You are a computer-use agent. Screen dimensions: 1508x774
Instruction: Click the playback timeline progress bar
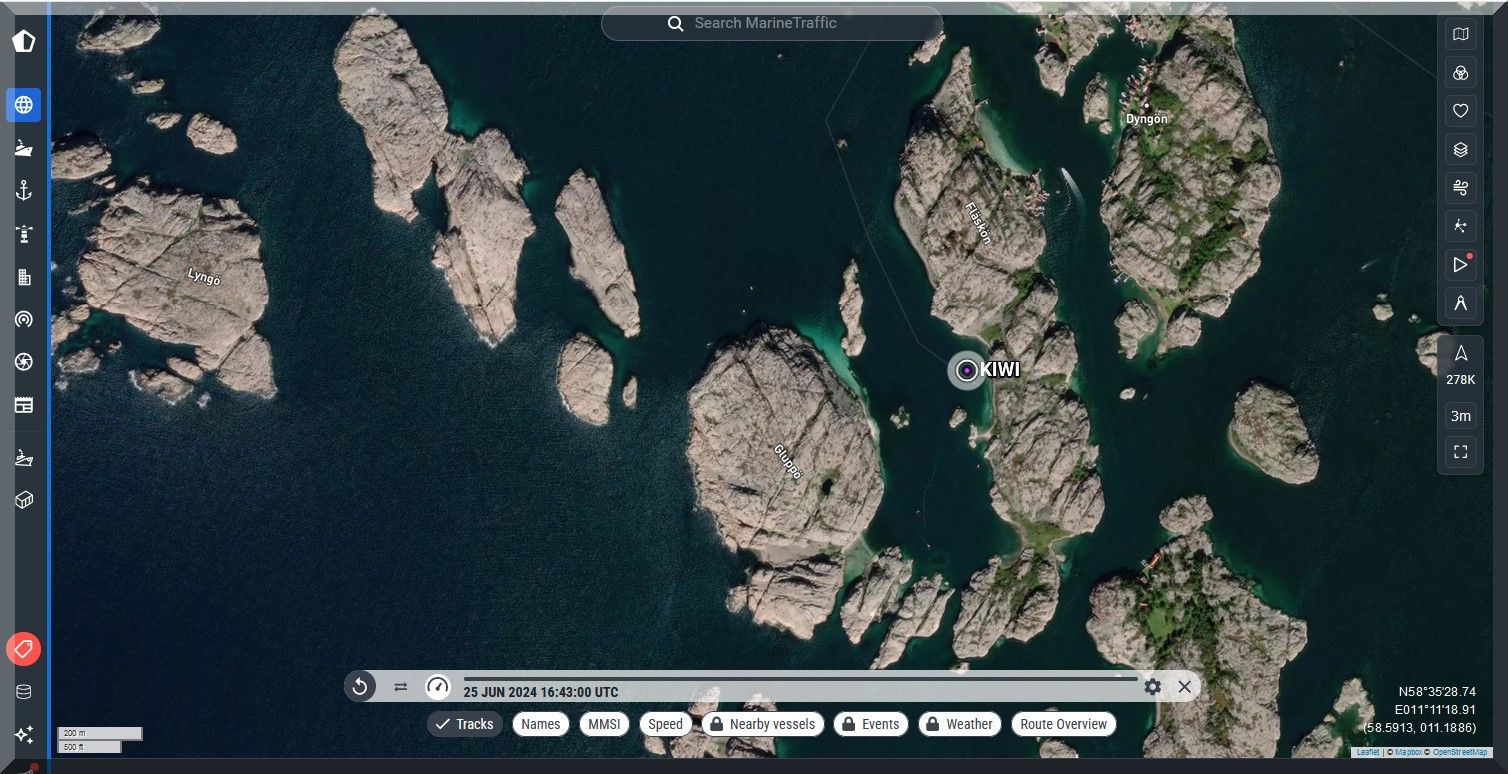800,678
